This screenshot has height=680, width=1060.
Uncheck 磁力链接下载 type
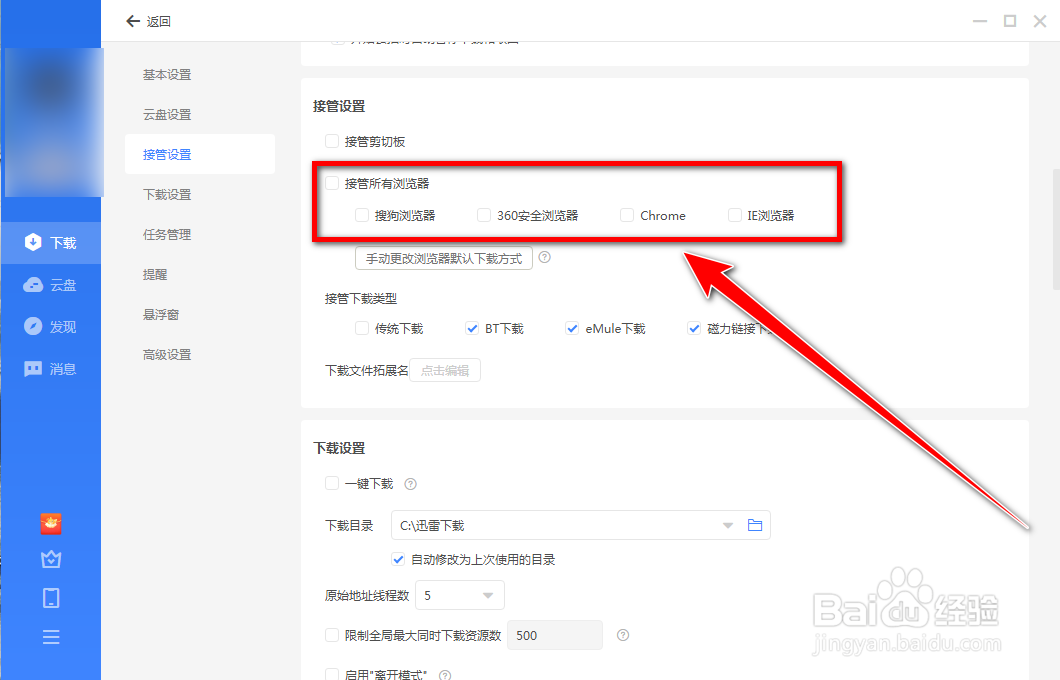pos(694,329)
